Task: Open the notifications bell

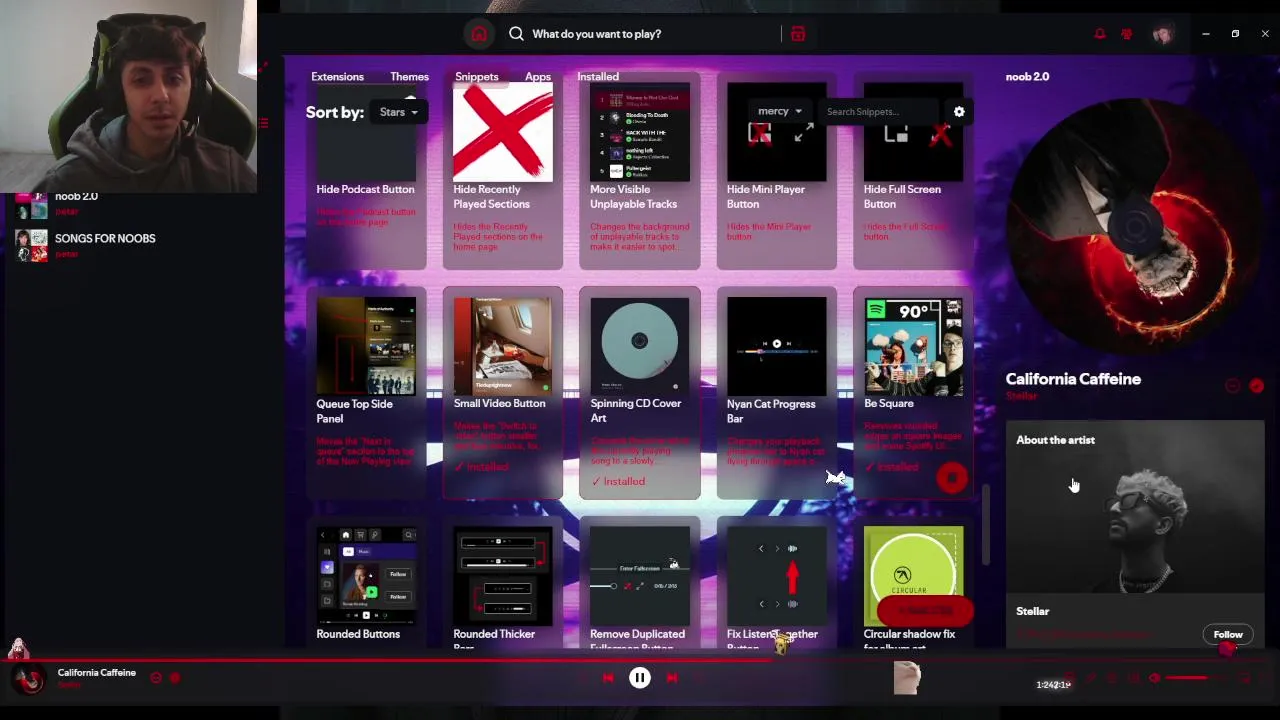Action: [x=1100, y=34]
